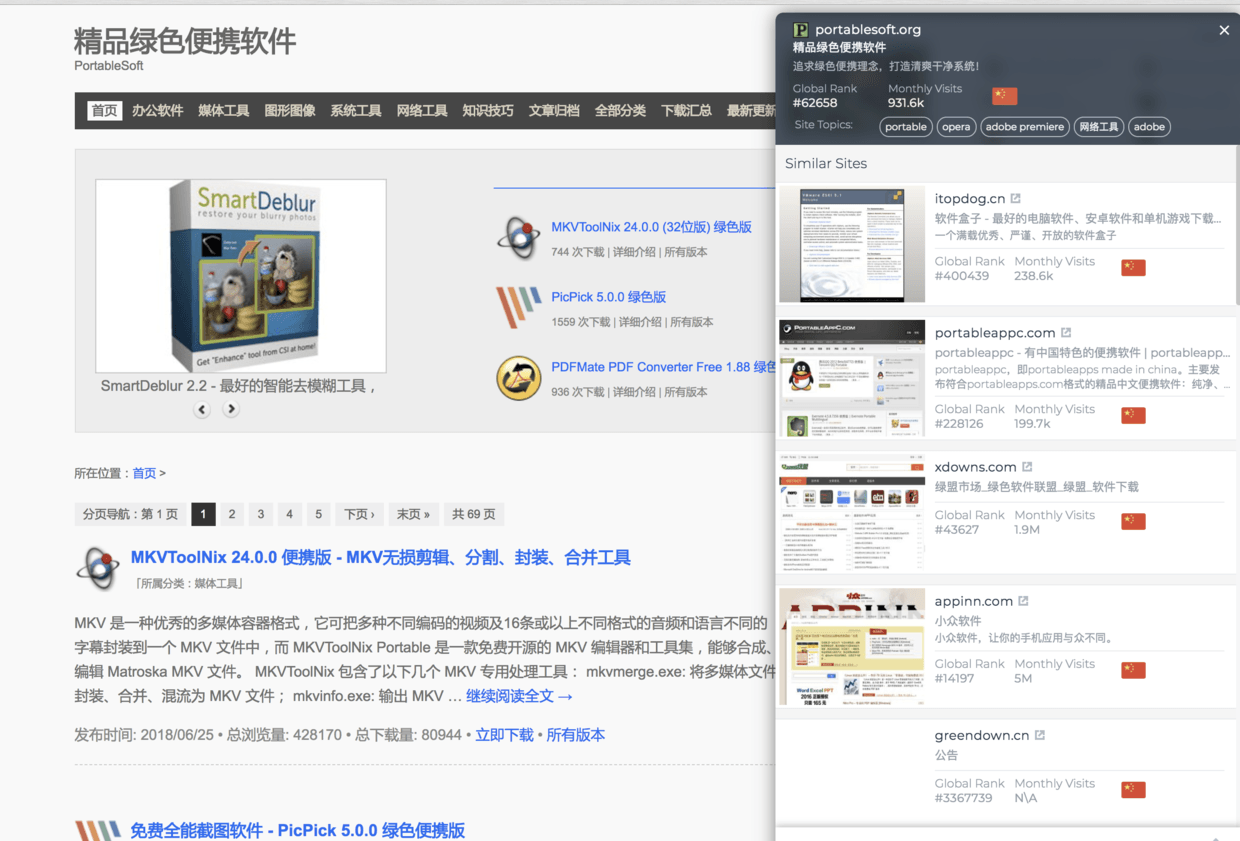Click 继续阅读全文 read more link
This screenshot has width=1240, height=841.
point(520,696)
